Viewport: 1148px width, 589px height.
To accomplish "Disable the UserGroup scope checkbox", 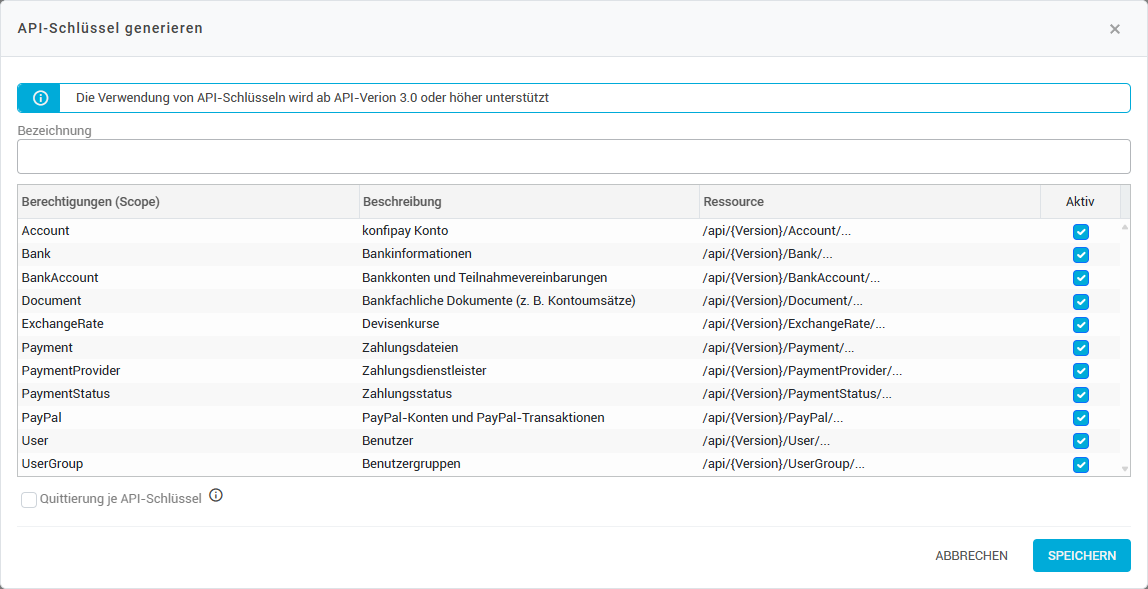I will point(1080,464).
